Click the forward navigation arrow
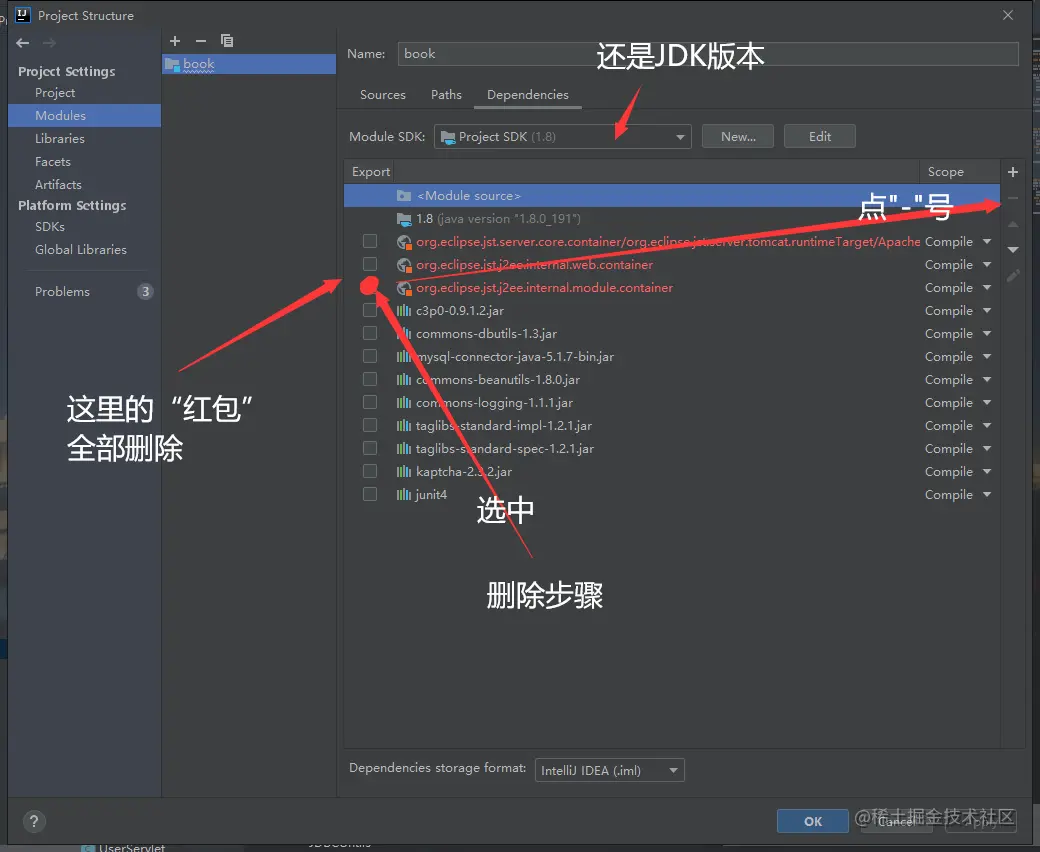 pyautogui.click(x=49, y=43)
